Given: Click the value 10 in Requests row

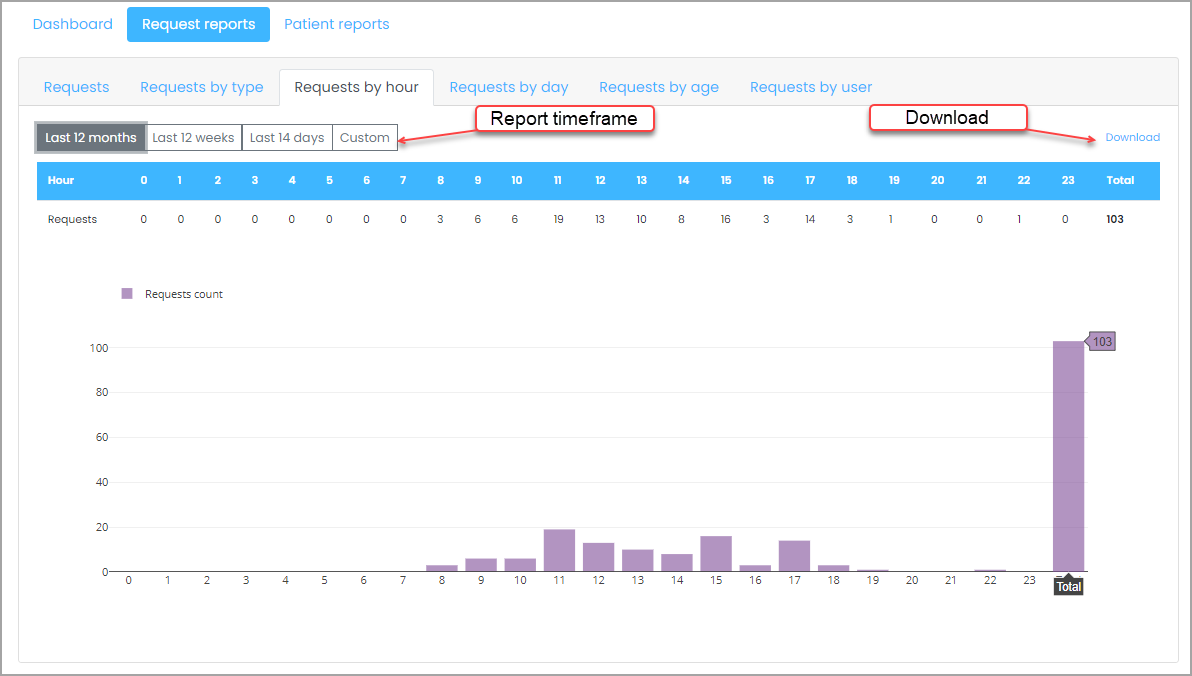Looking at the screenshot, I should click(642, 219).
